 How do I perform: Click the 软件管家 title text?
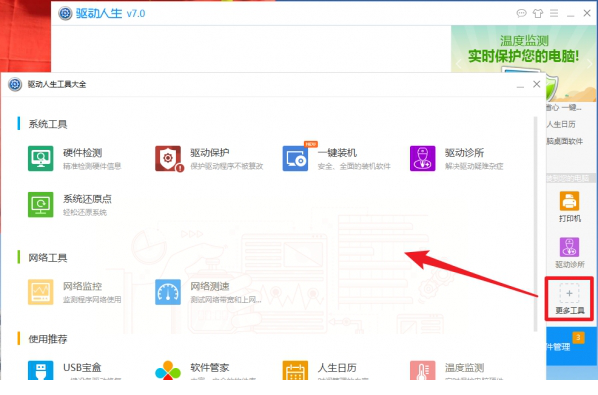tap(210, 368)
